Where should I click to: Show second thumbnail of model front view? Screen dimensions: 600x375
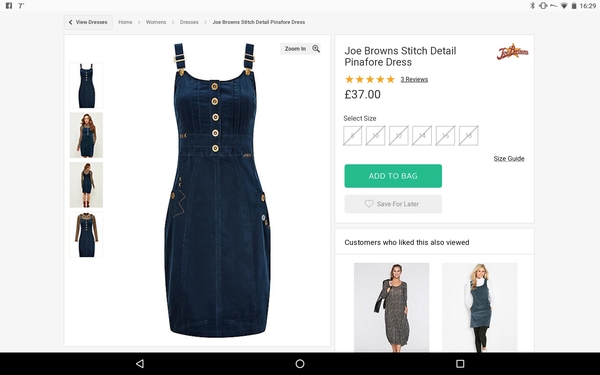pos(86,135)
